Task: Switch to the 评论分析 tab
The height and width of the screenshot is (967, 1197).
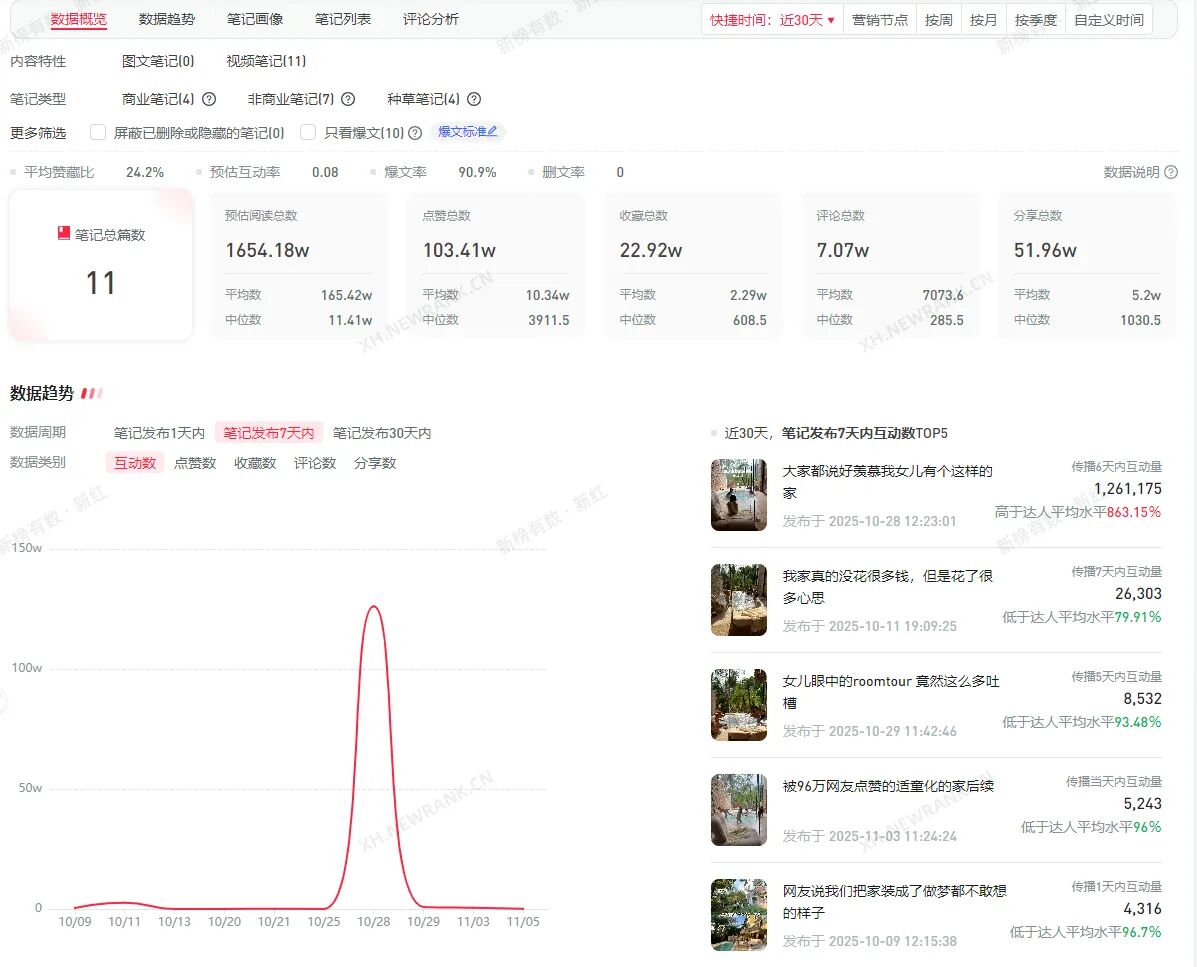Action: pyautogui.click(x=431, y=19)
